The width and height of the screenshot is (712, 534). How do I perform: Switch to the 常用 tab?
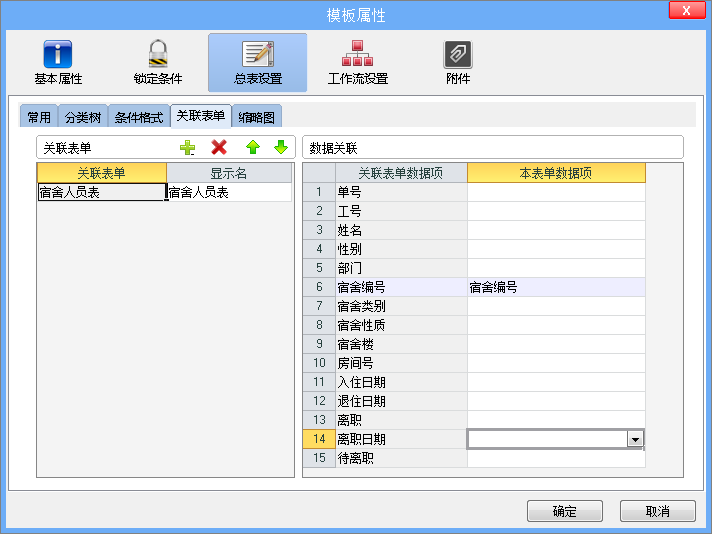click(x=39, y=118)
